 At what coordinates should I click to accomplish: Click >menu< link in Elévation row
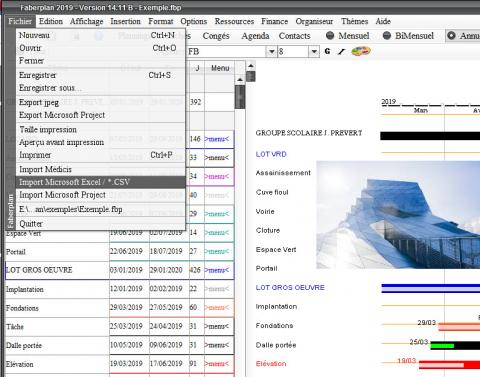pos(217,363)
